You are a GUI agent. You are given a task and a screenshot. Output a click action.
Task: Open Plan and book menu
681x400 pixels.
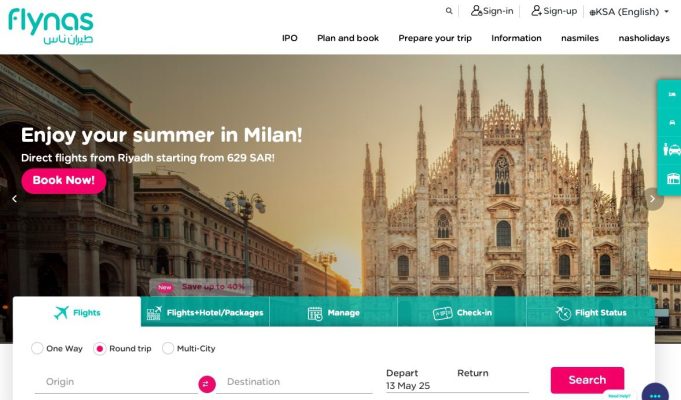[x=348, y=38]
